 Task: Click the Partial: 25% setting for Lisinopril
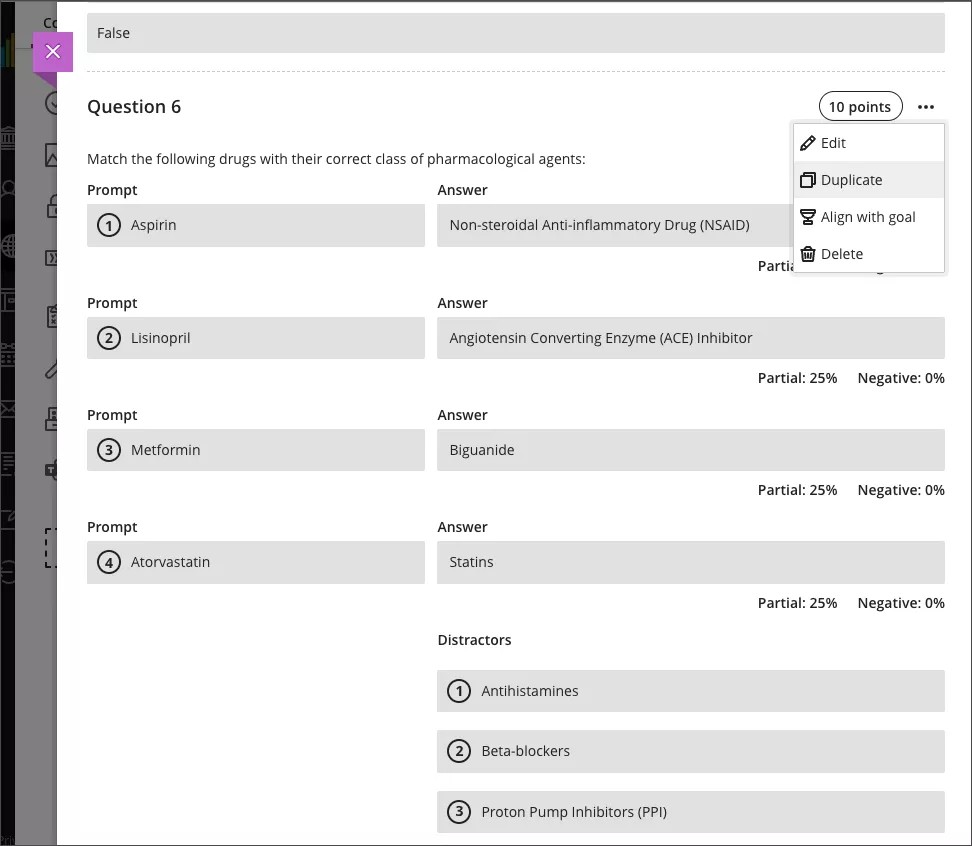click(797, 377)
